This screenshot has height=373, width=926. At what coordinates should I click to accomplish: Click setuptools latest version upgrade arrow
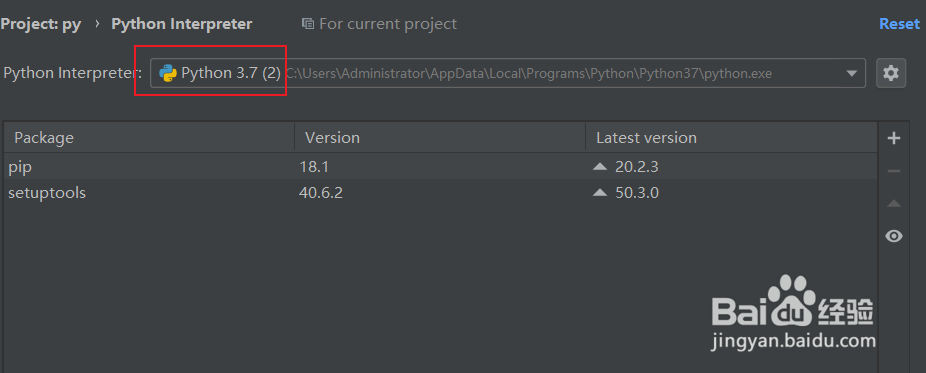[600, 192]
